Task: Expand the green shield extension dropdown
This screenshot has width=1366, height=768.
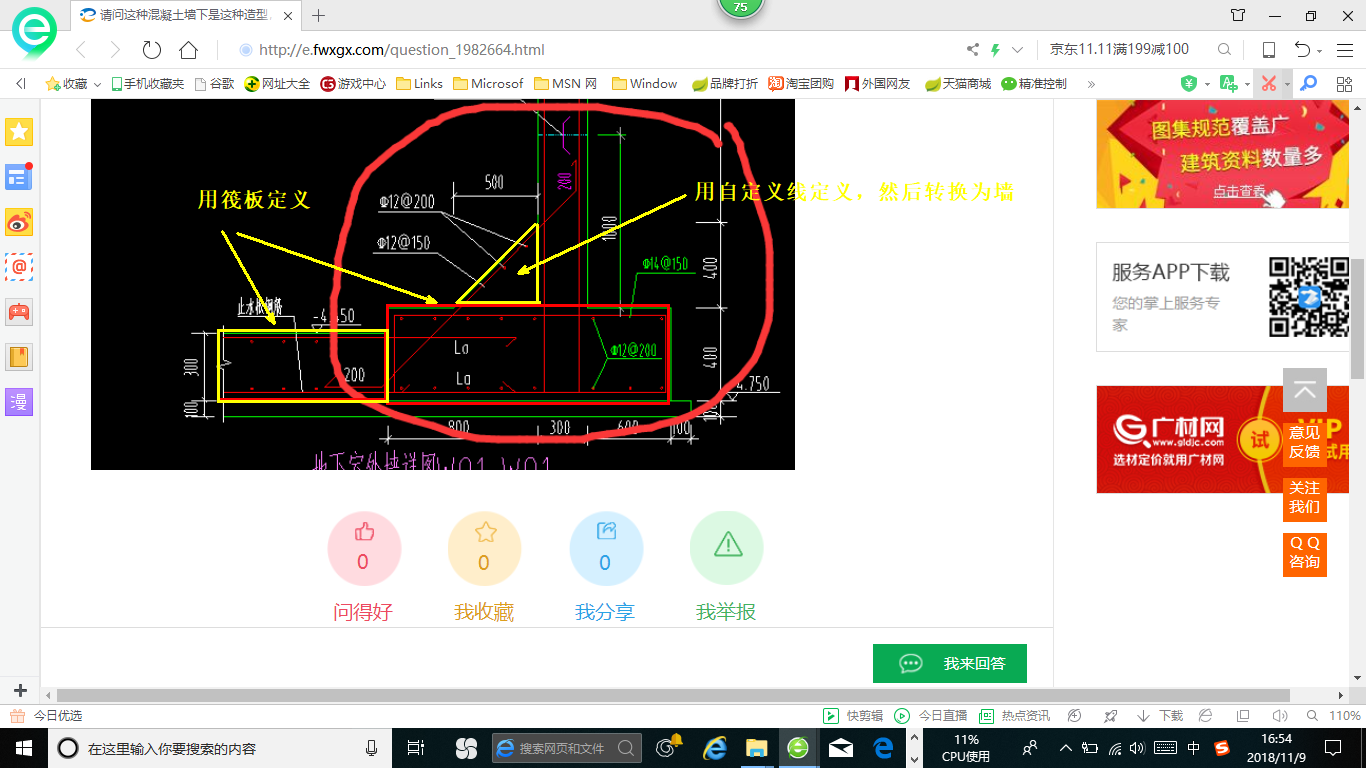Action: click(x=1207, y=84)
